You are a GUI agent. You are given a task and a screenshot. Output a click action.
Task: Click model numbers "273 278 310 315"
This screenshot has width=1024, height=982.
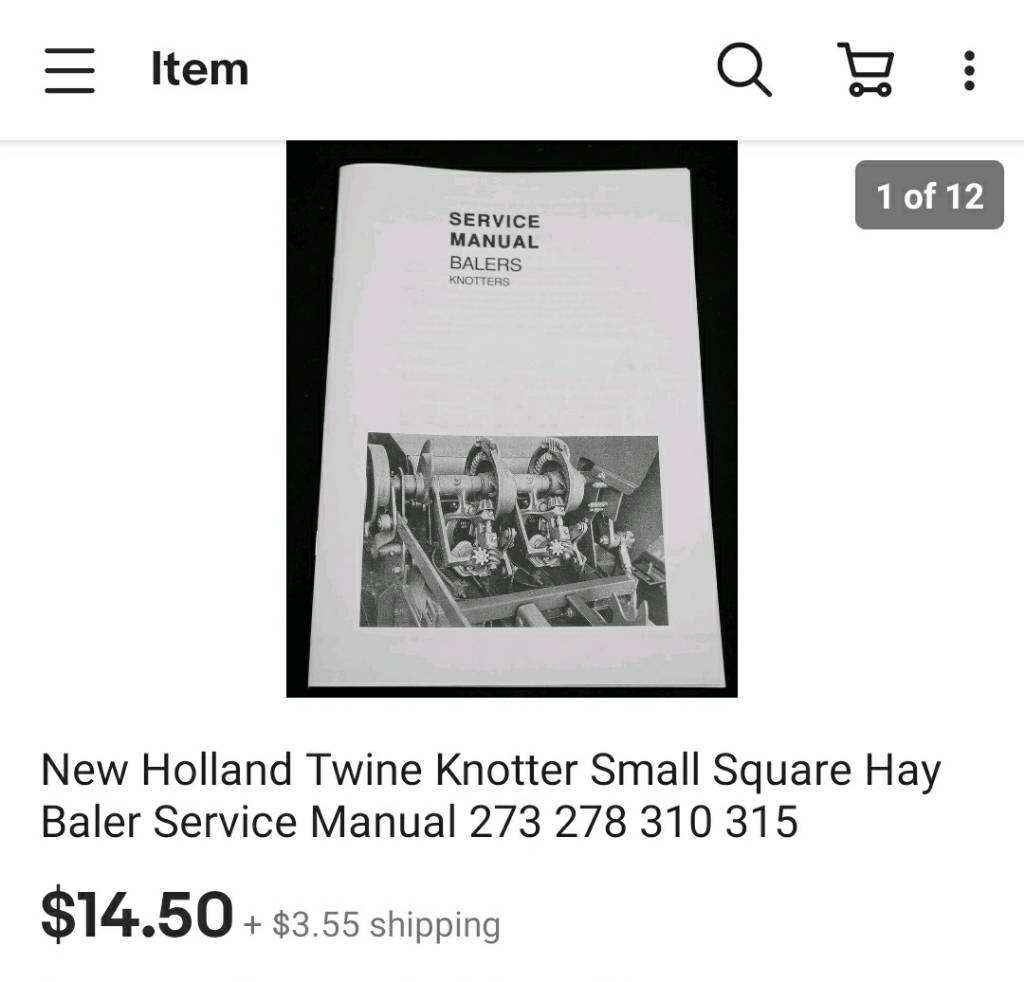coord(633,821)
